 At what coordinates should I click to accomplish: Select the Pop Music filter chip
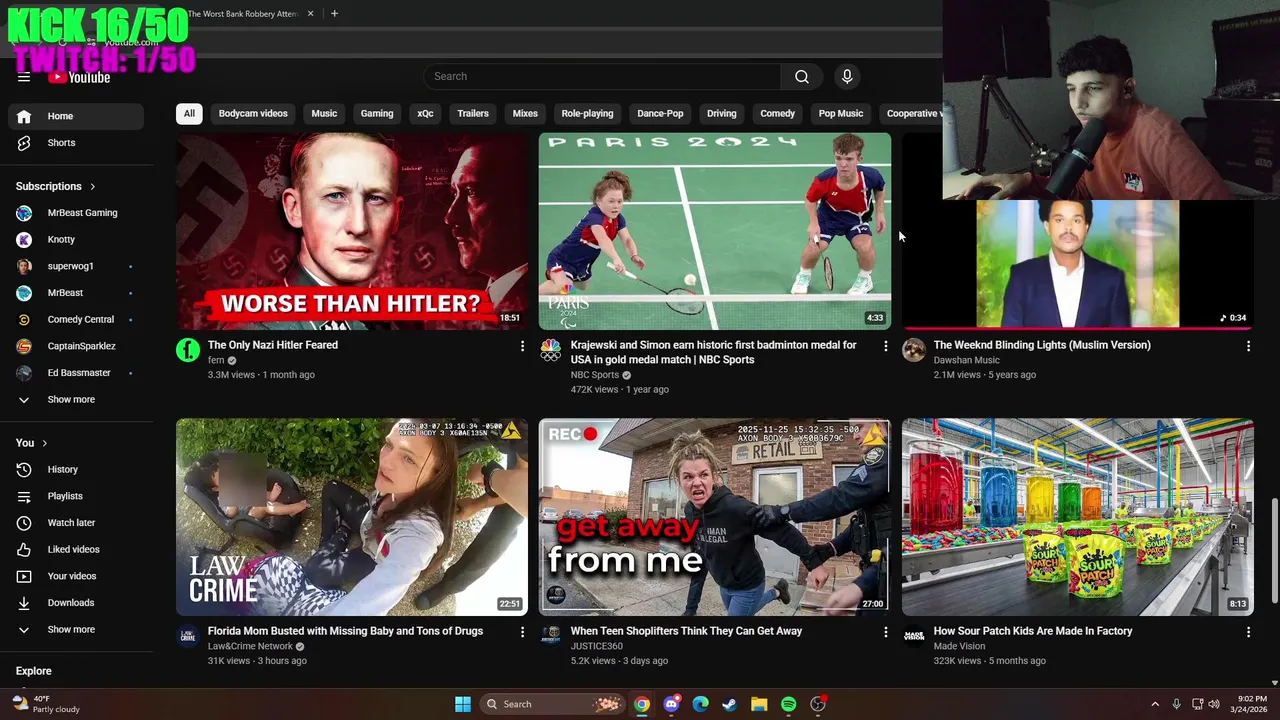click(x=841, y=114)
